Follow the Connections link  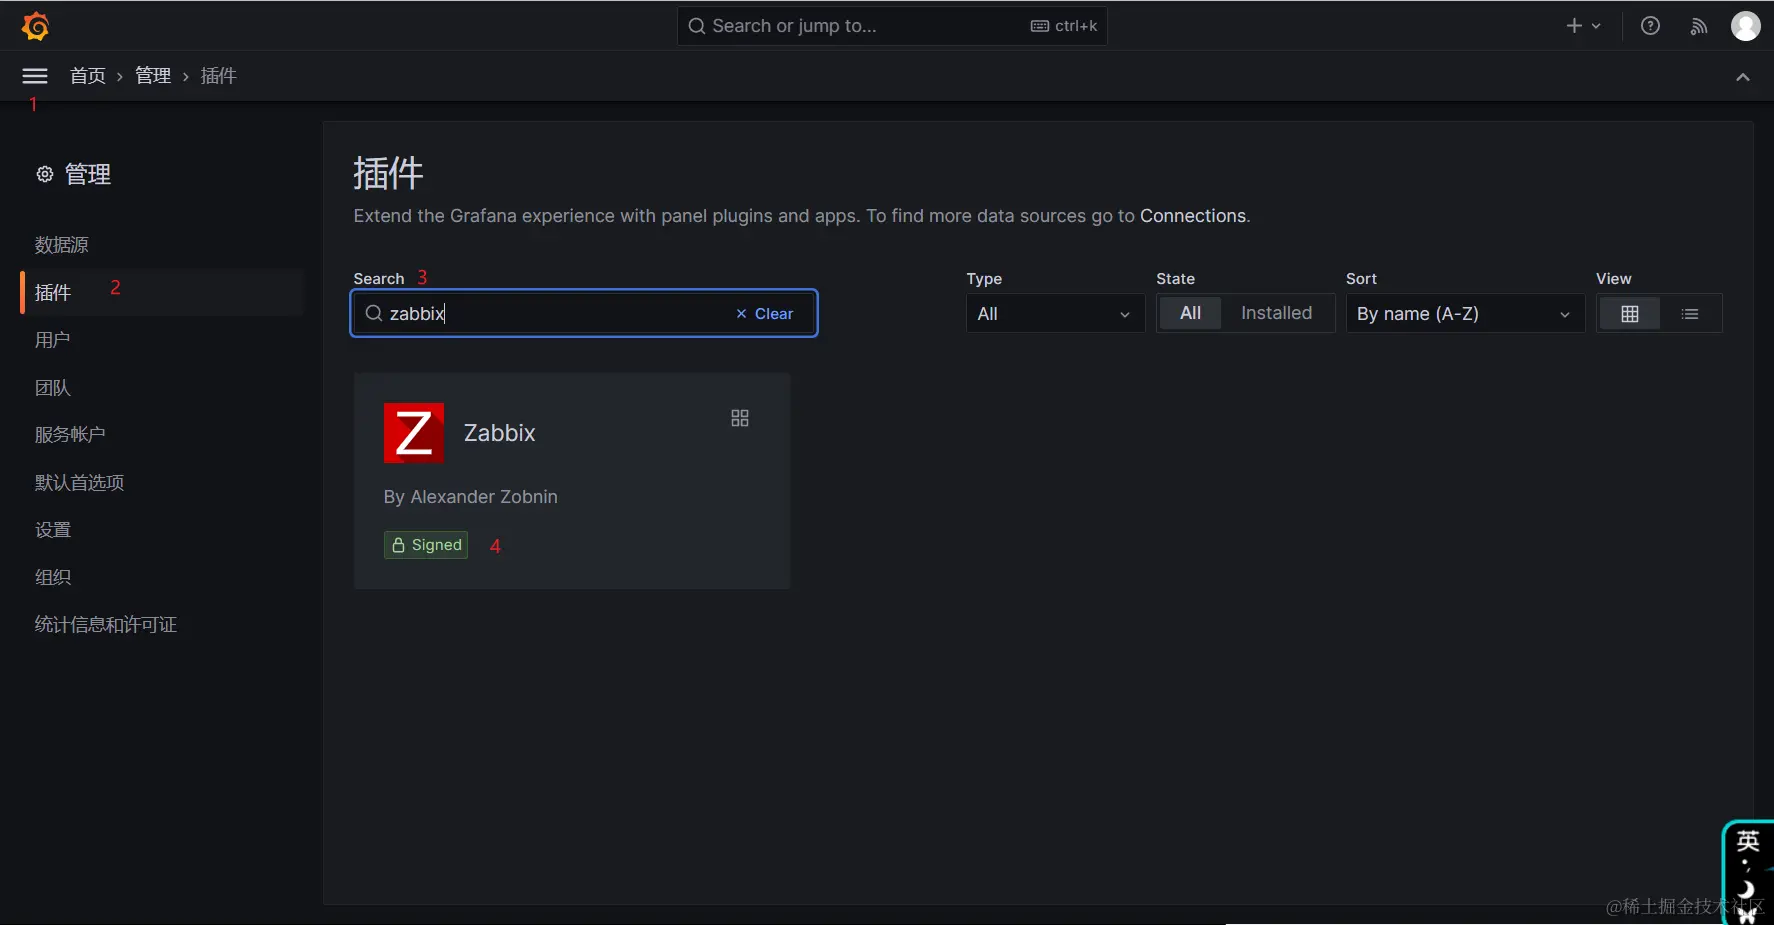click(1193, 216)
